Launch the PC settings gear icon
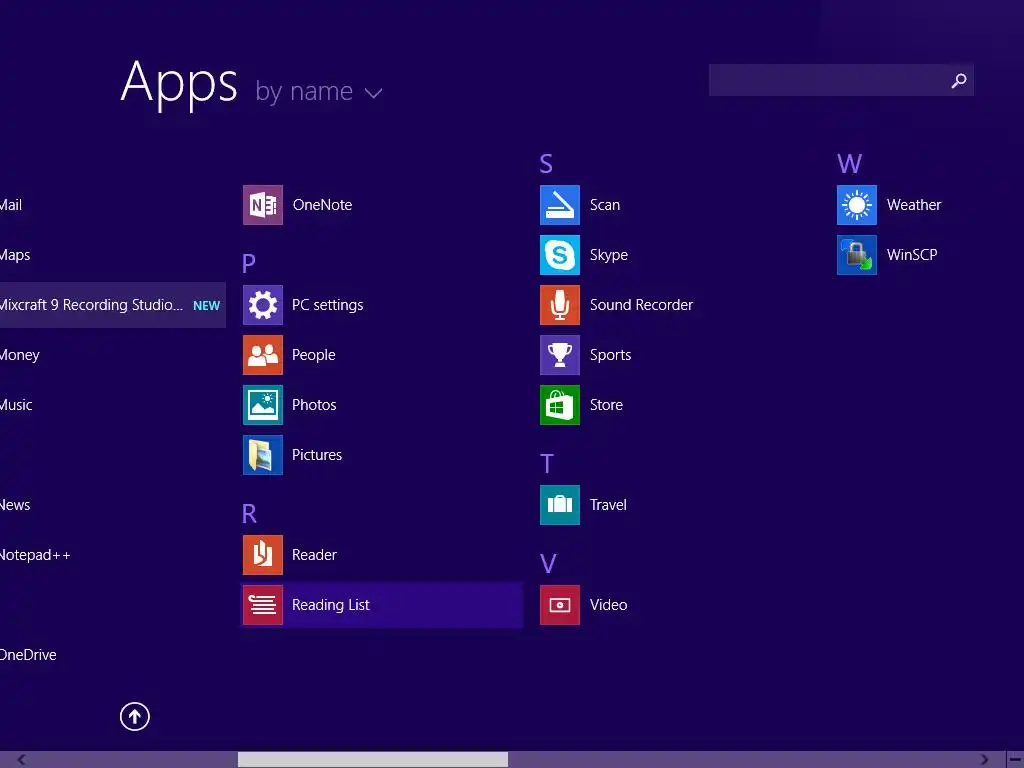1024x768 pixels. pos(263,305)
